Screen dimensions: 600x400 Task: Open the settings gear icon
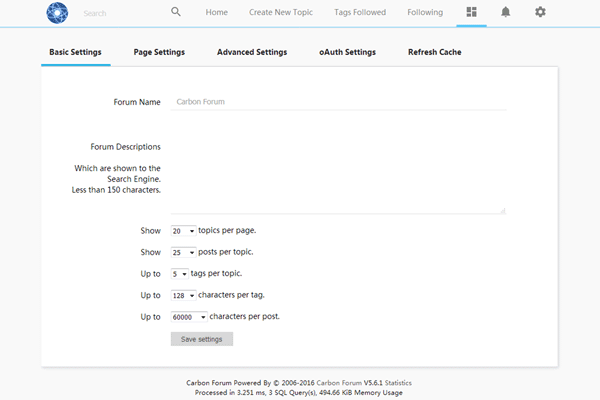(x=540, y=12)
